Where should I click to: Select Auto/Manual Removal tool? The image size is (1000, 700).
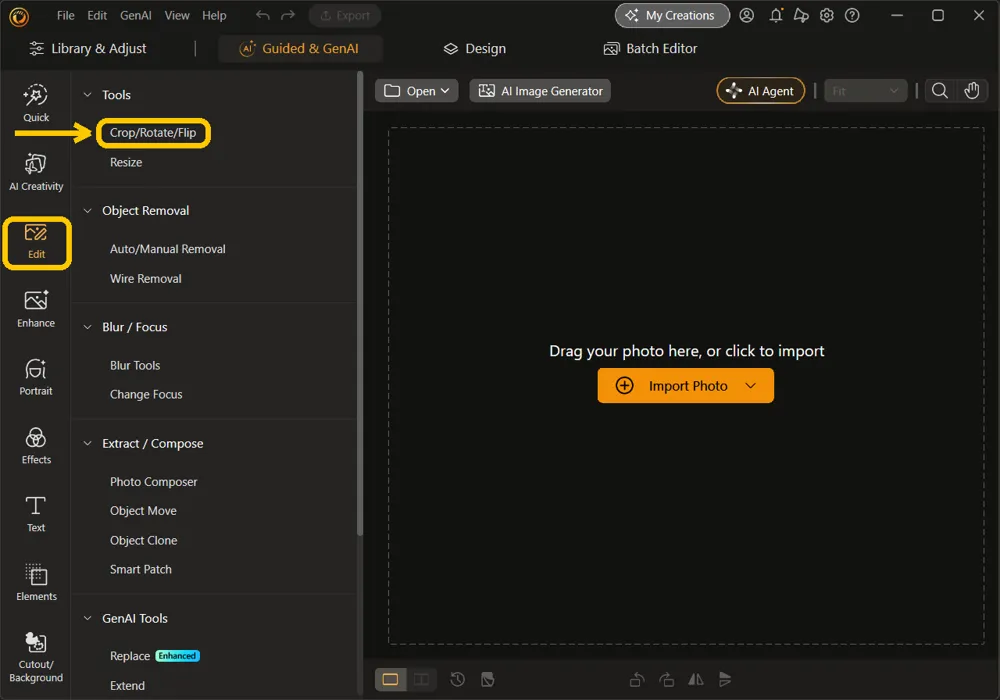click(x=168, y=249)
